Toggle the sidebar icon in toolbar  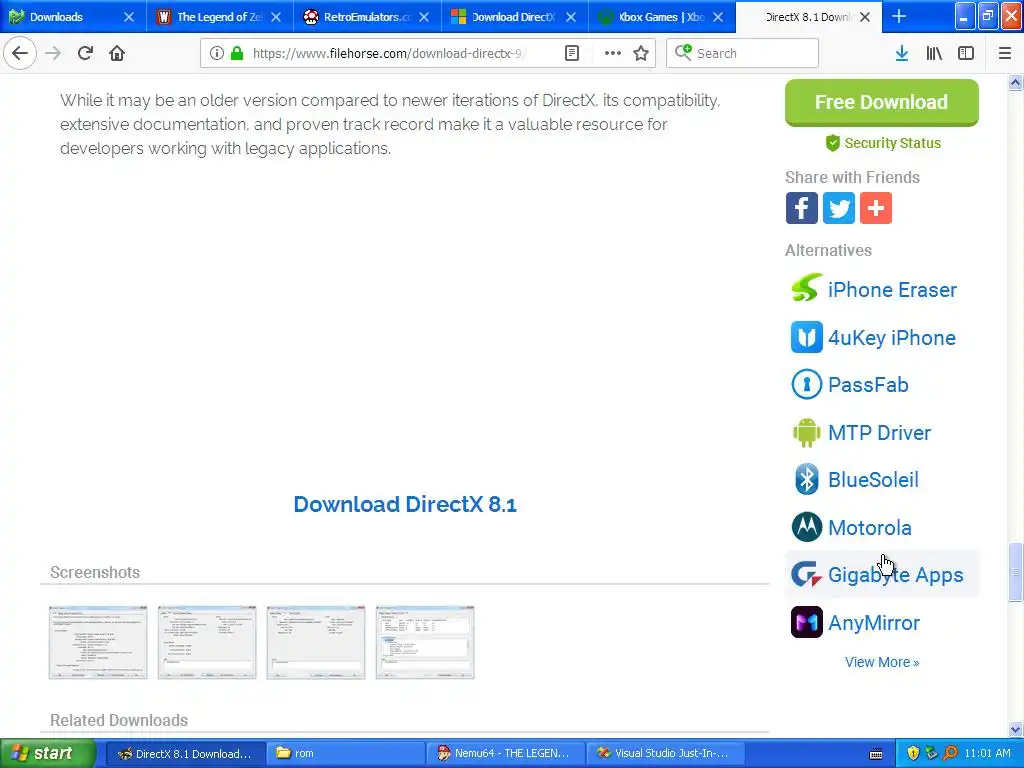click(966, 53)
